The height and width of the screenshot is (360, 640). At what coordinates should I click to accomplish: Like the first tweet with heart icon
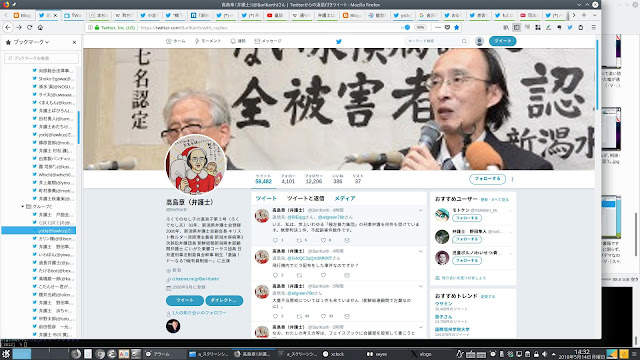click(323, 240)
